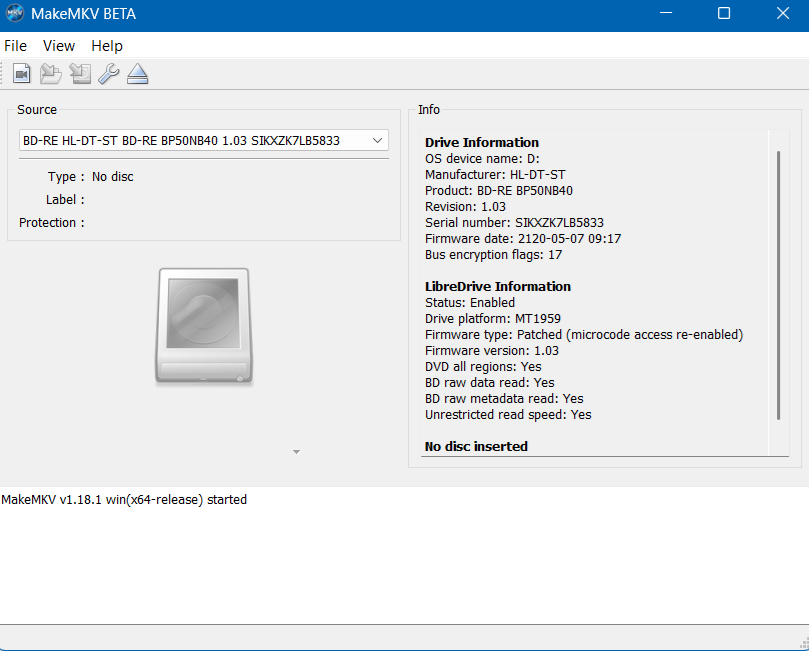The height and width of the screenshot is (651, 809).
Task: Open the Help menu
Action: point(107,46)
